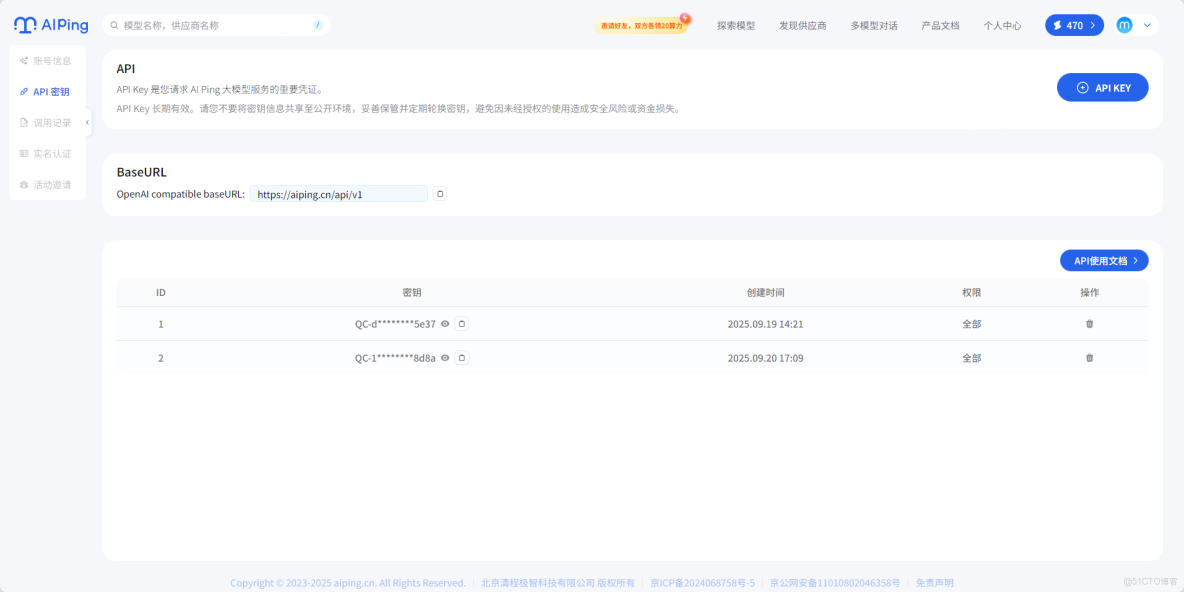This screenshot has height=592, width=1184.
Task: Copy the OpenAI compatible baseURL
Action: (439, 193)
